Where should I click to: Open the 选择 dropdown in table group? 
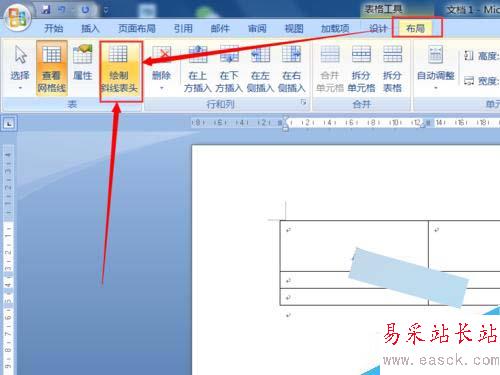[20, 68]
